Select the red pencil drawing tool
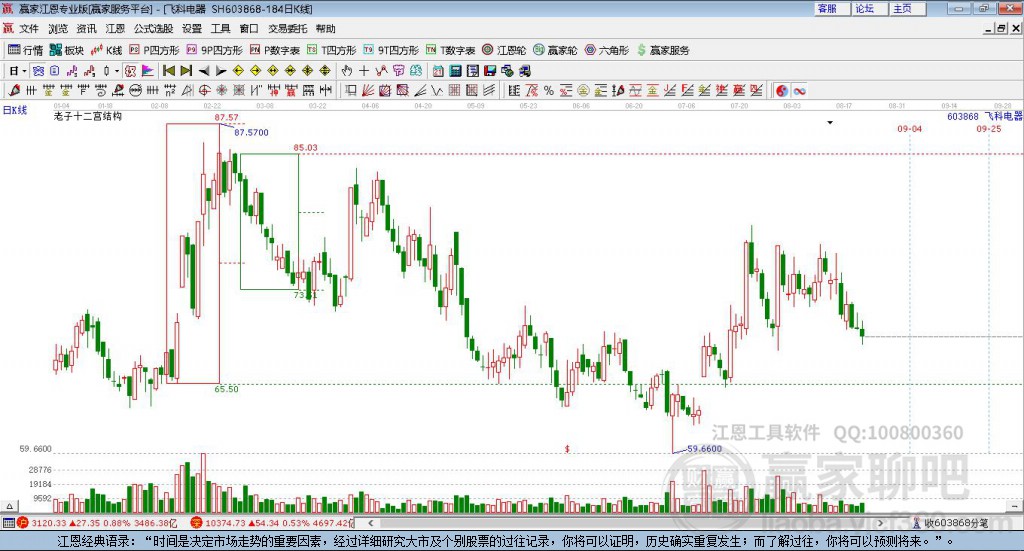The width and height of the screenshot is (1024, 551). pyautogui.click(x=14, y=91)
